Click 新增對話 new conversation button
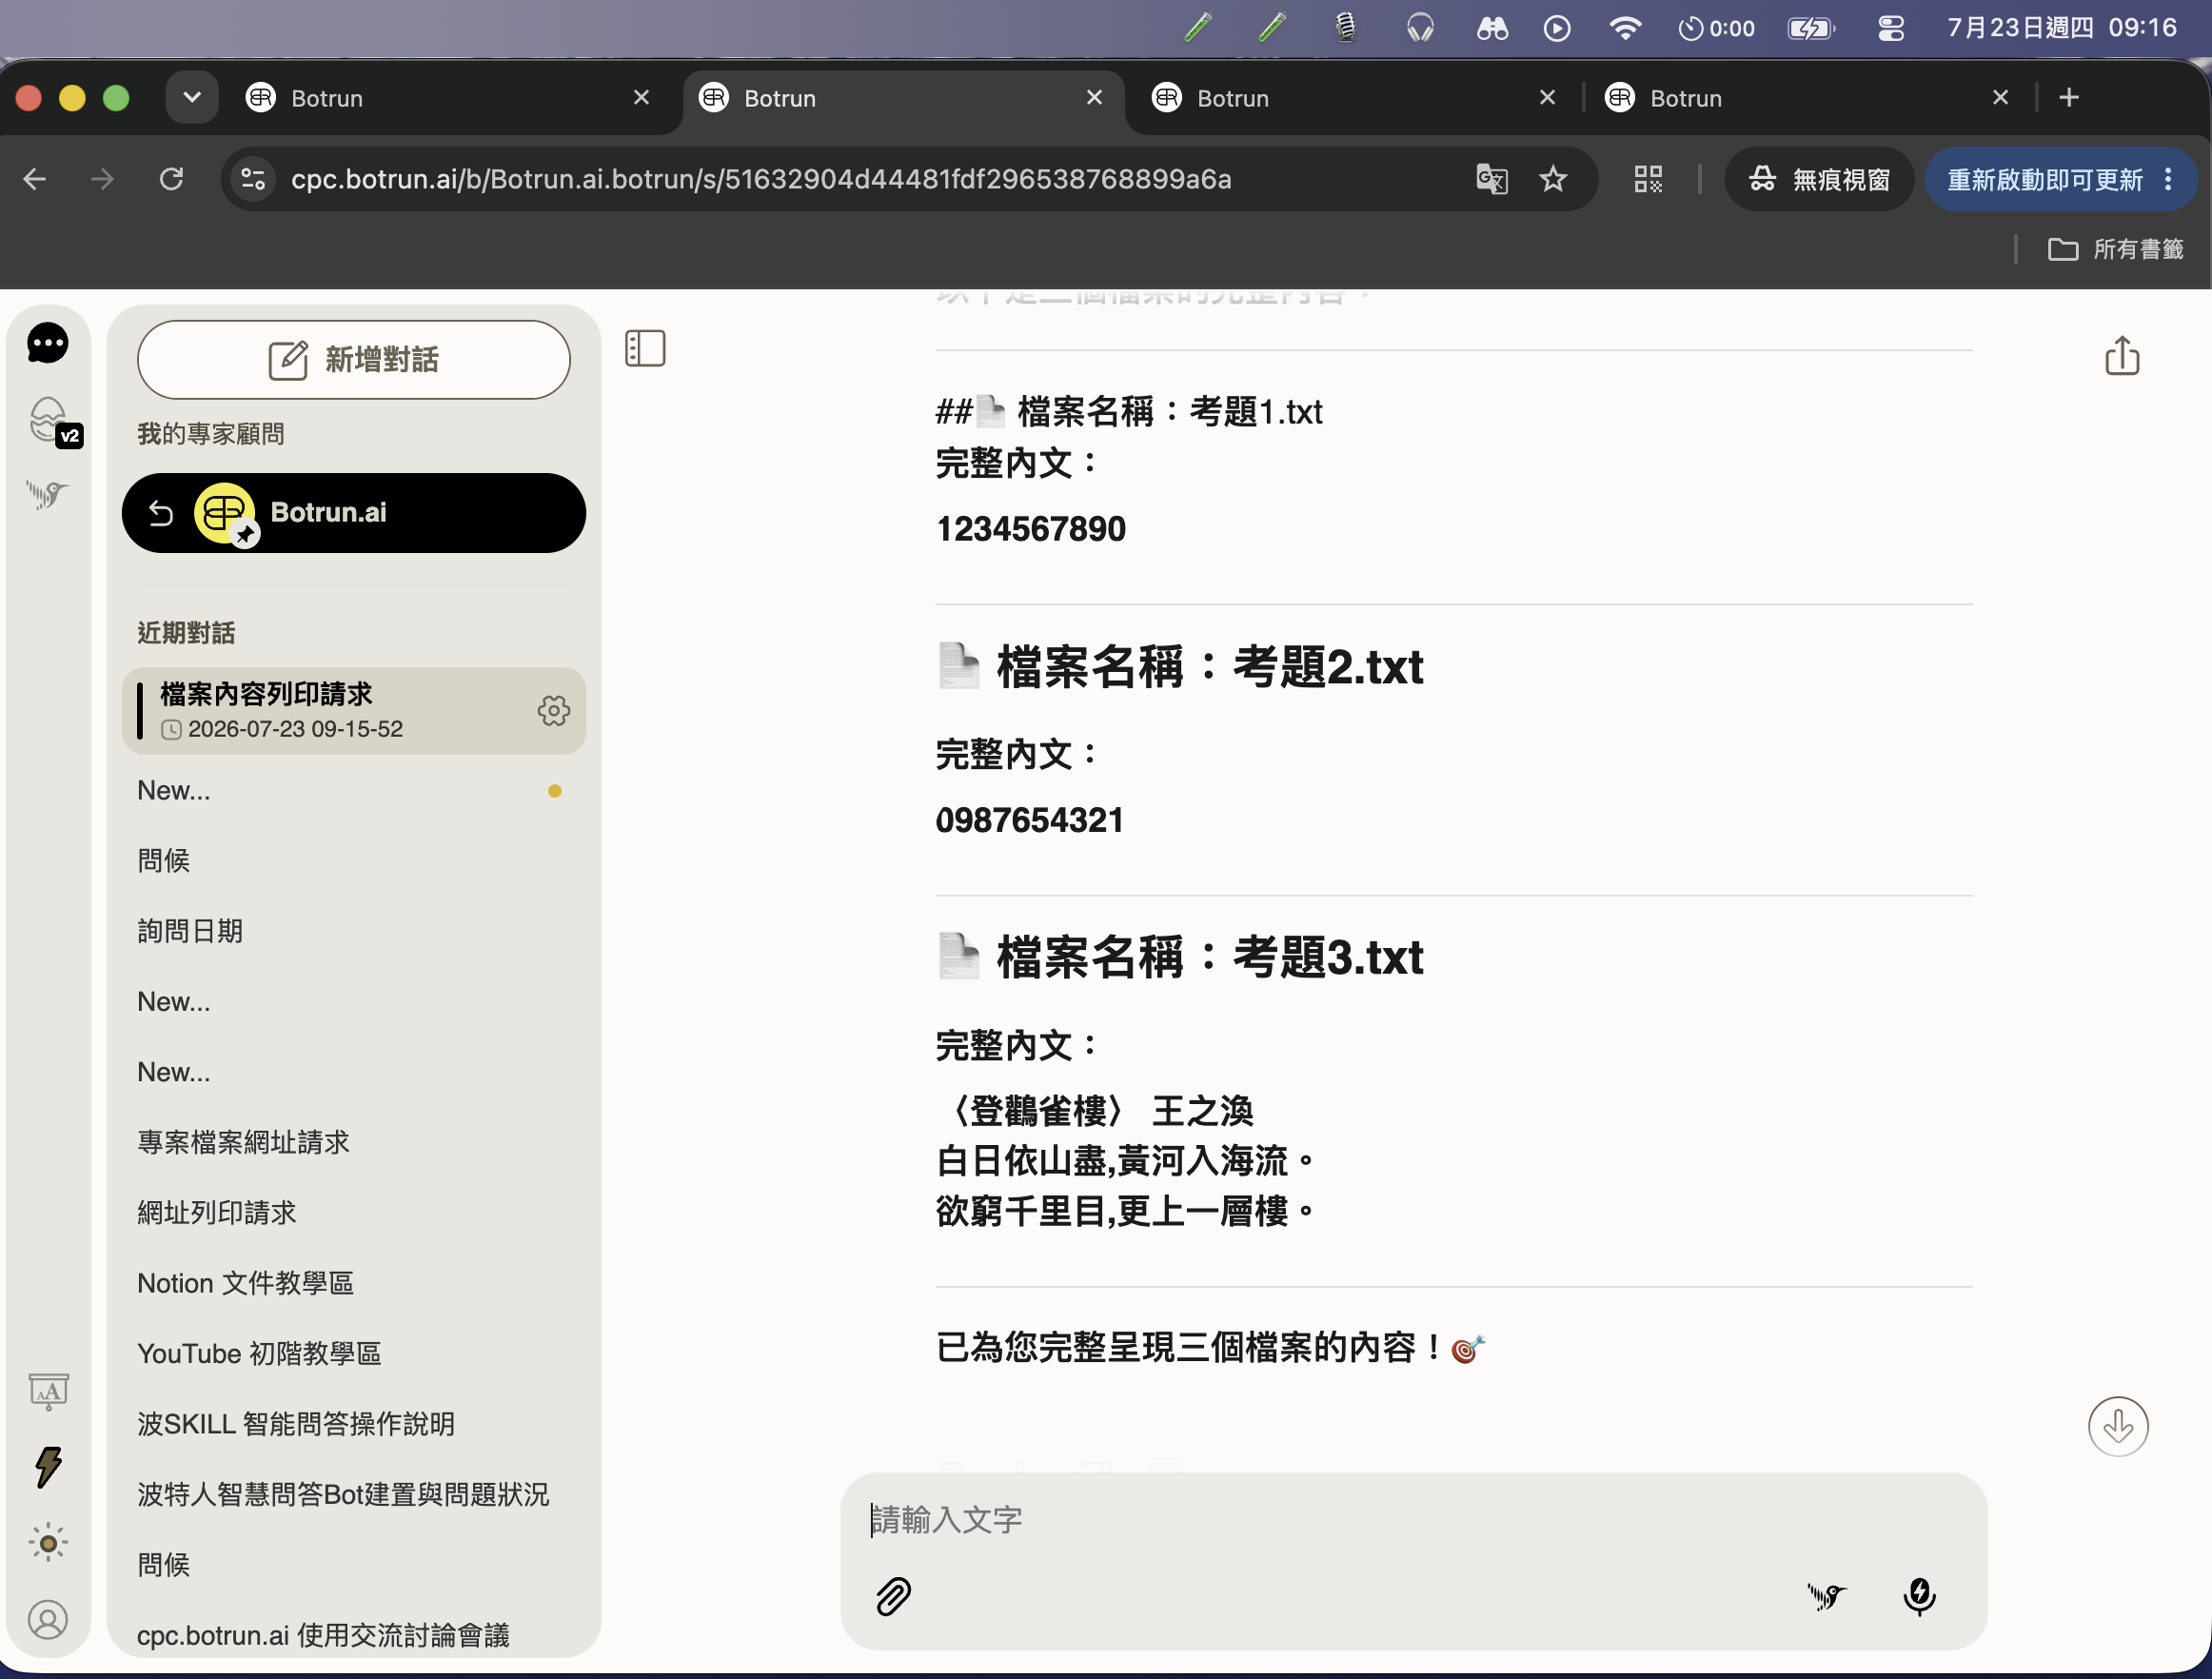The width and height of the screenshot is (2212, 1679). point(353,359)
